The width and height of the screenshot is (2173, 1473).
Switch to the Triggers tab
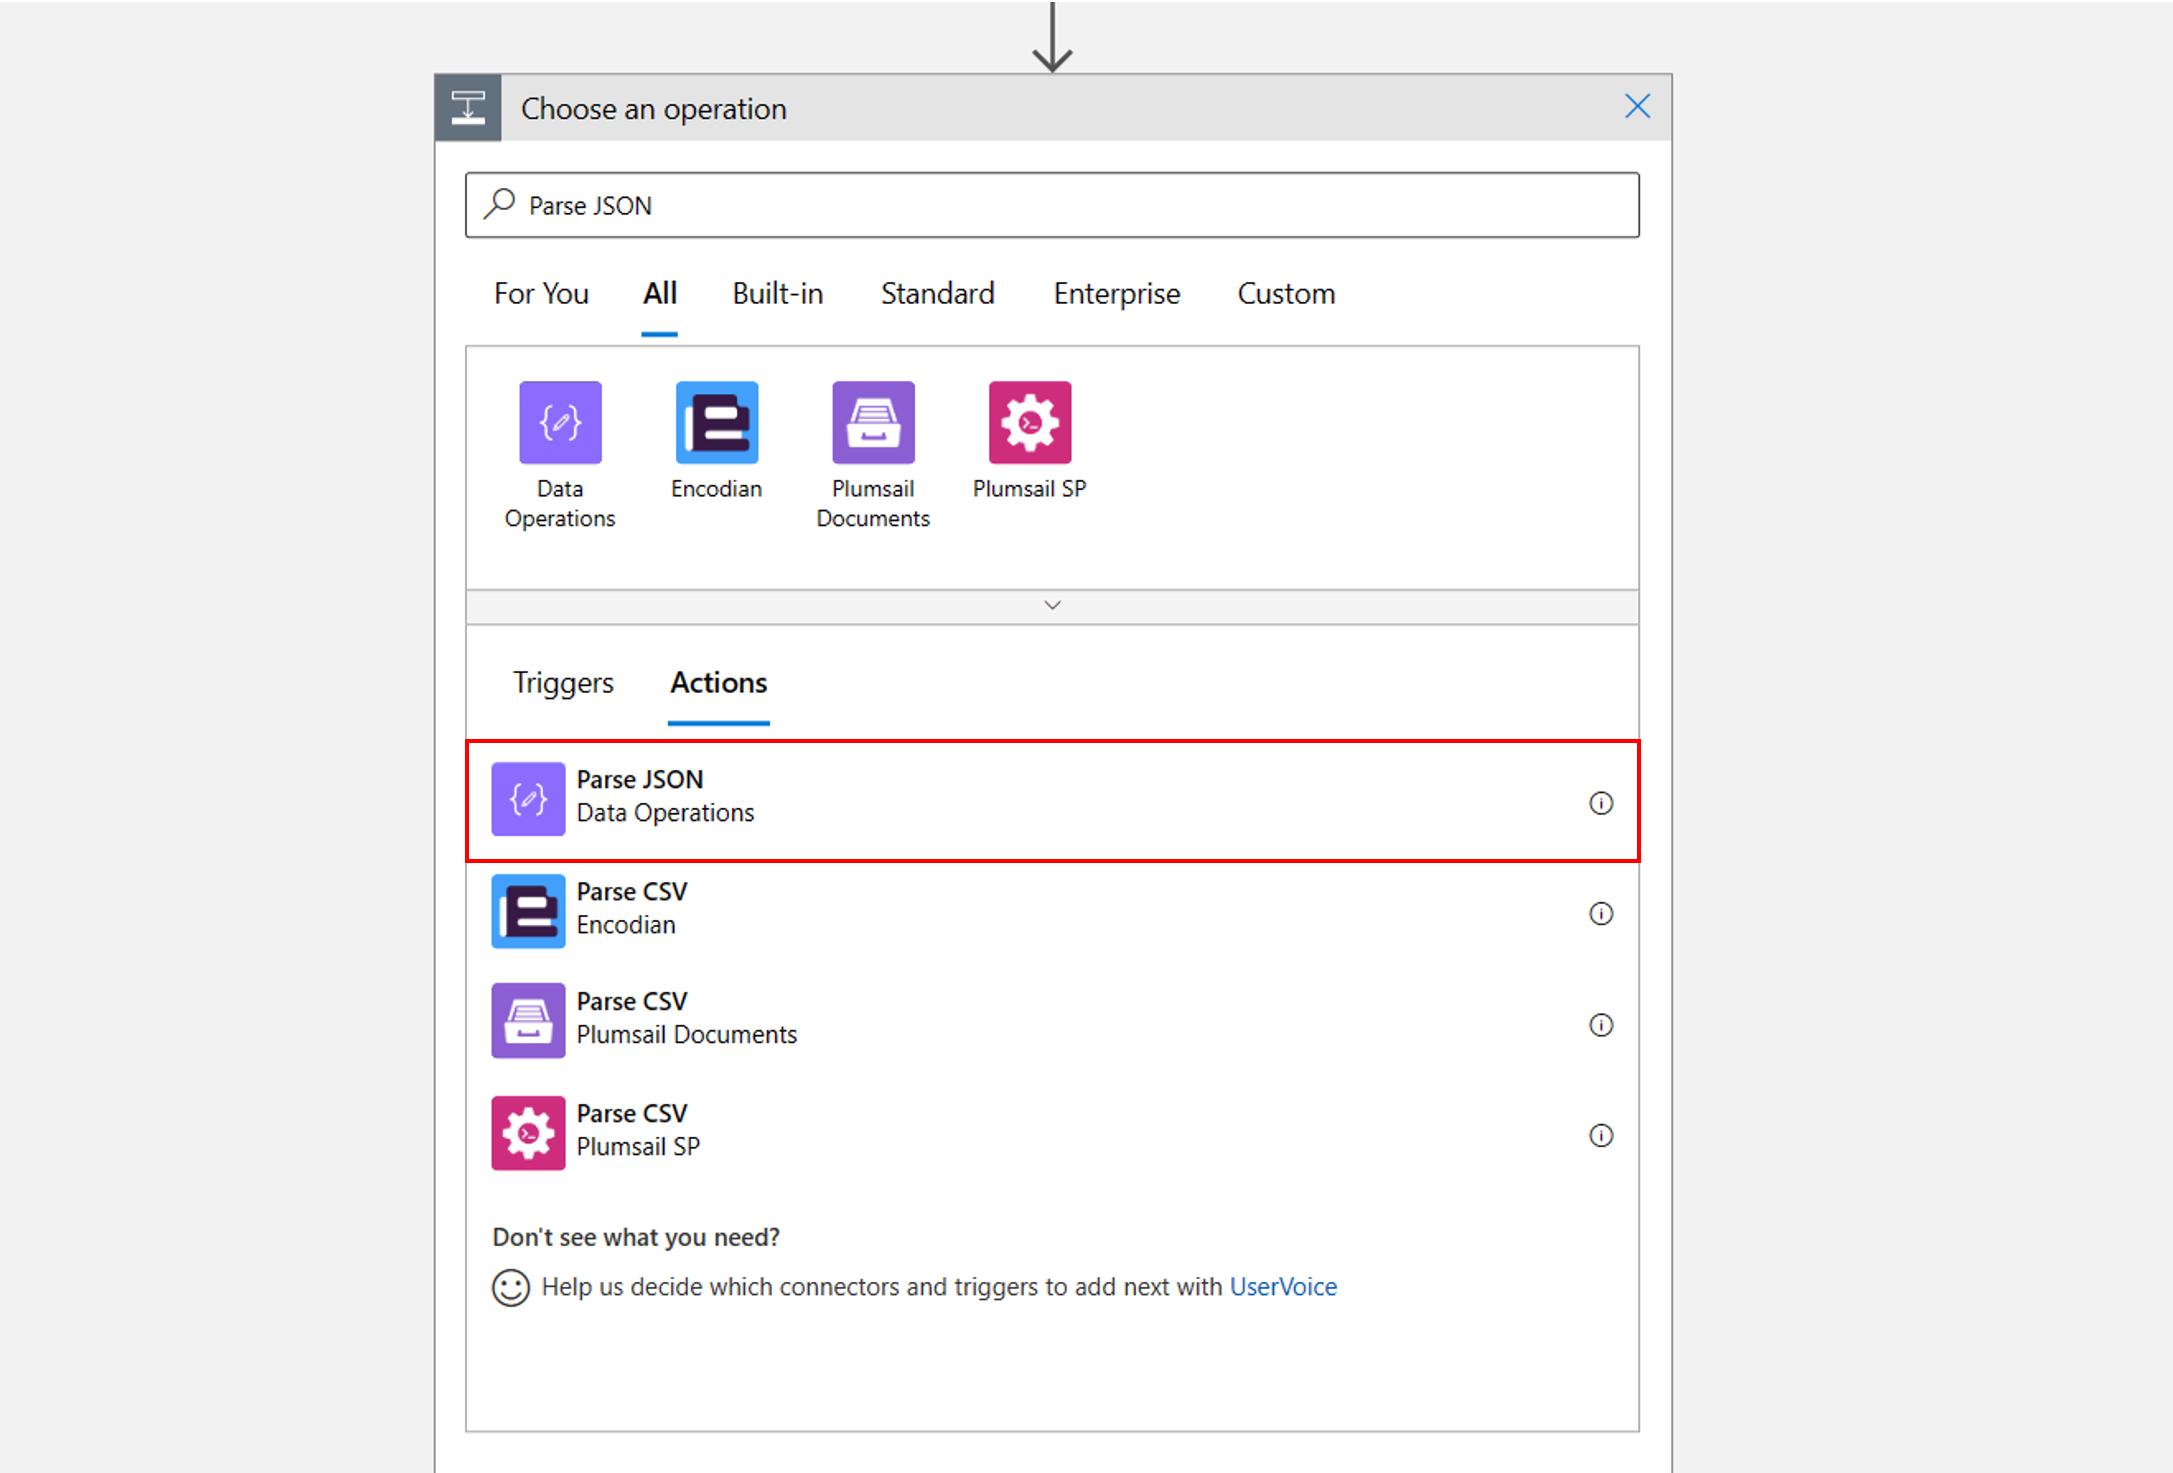pos(563,683)
